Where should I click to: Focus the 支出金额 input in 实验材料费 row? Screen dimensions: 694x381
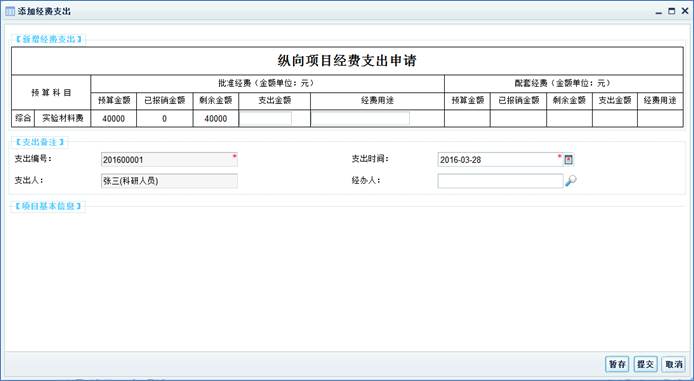[x=266, y=119]
